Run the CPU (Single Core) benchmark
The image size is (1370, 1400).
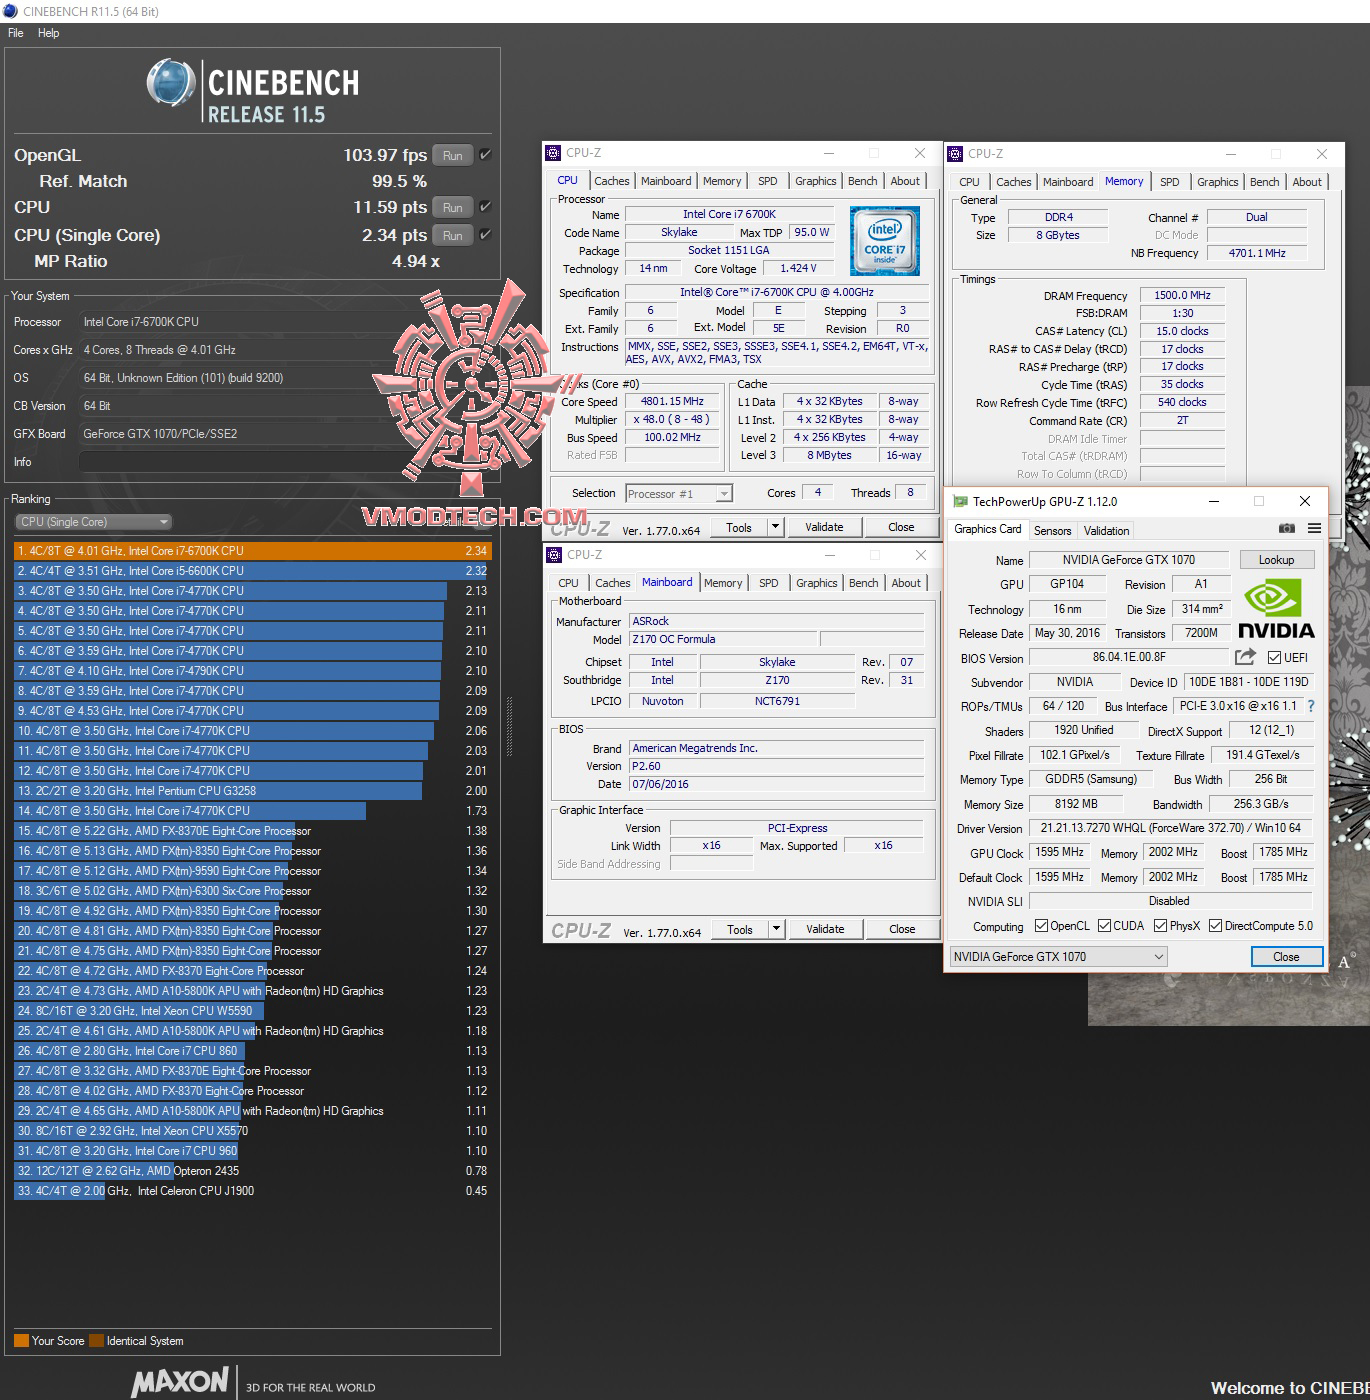coord(453,235)
